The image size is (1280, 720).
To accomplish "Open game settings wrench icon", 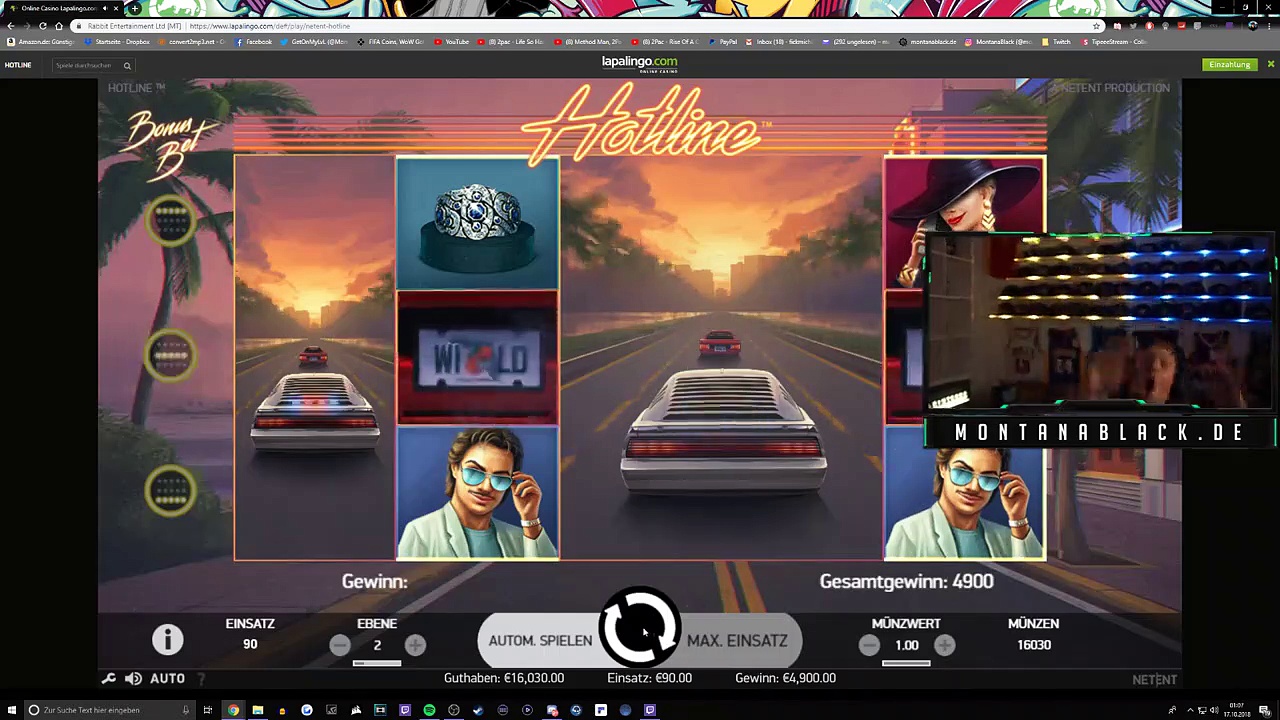I will point(109,679).
